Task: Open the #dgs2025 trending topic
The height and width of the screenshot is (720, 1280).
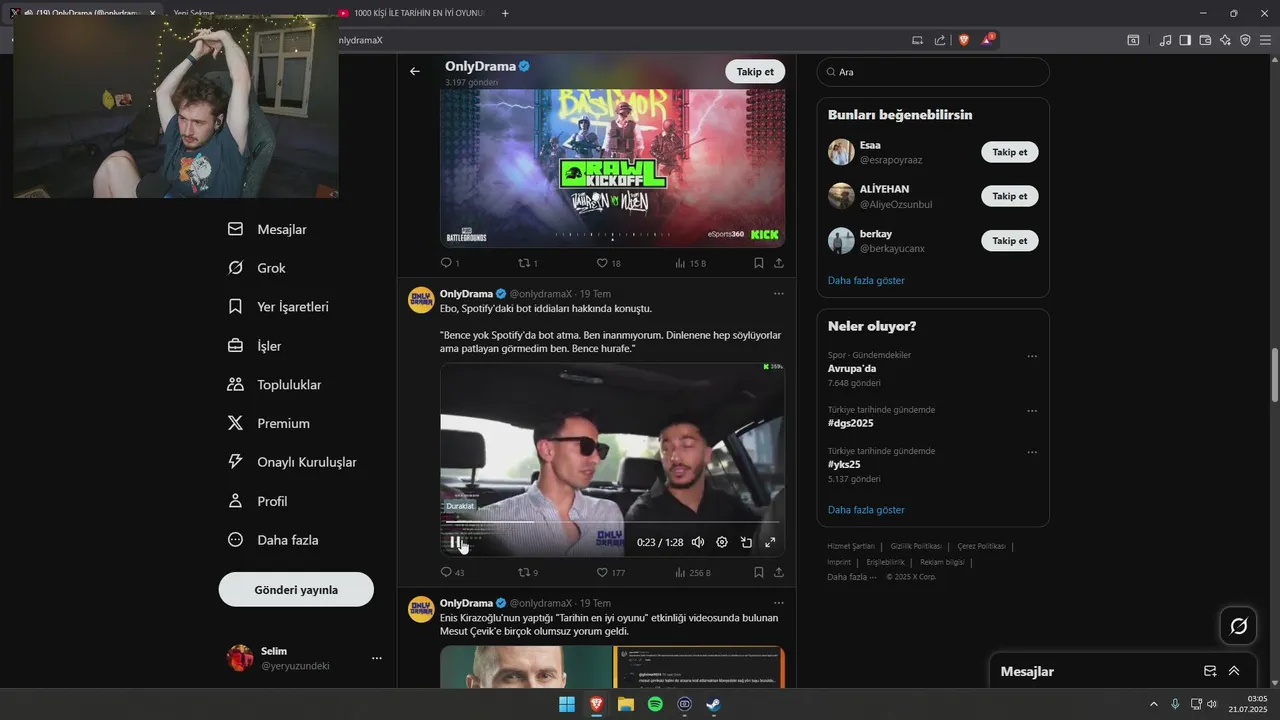Action: (852, 423)
